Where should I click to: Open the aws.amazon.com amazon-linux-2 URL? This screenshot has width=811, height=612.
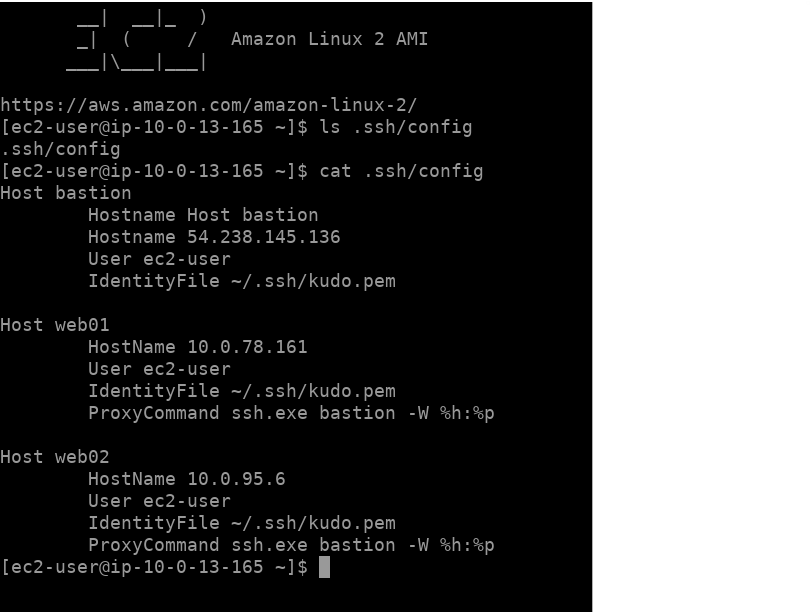(x=208, y=105)
